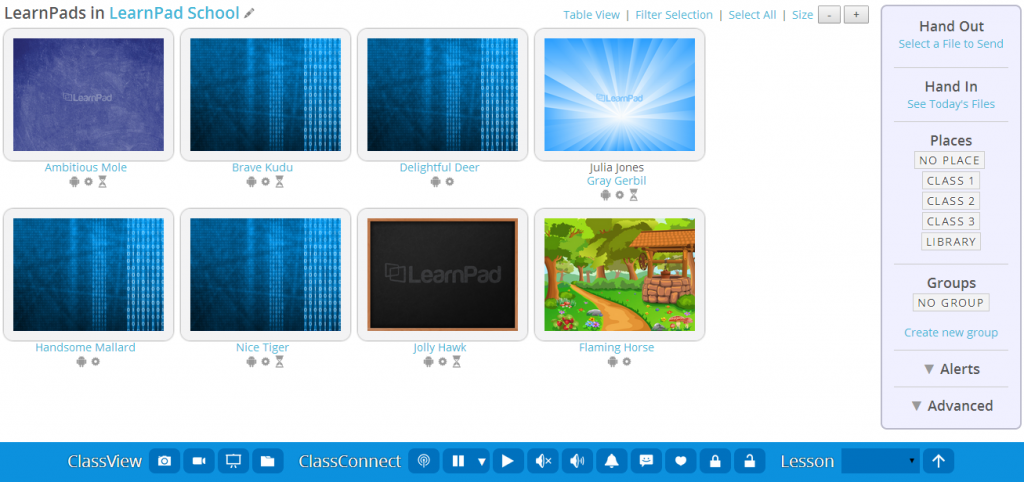Click the hourglass icon under Gray Gerbil

633,195
